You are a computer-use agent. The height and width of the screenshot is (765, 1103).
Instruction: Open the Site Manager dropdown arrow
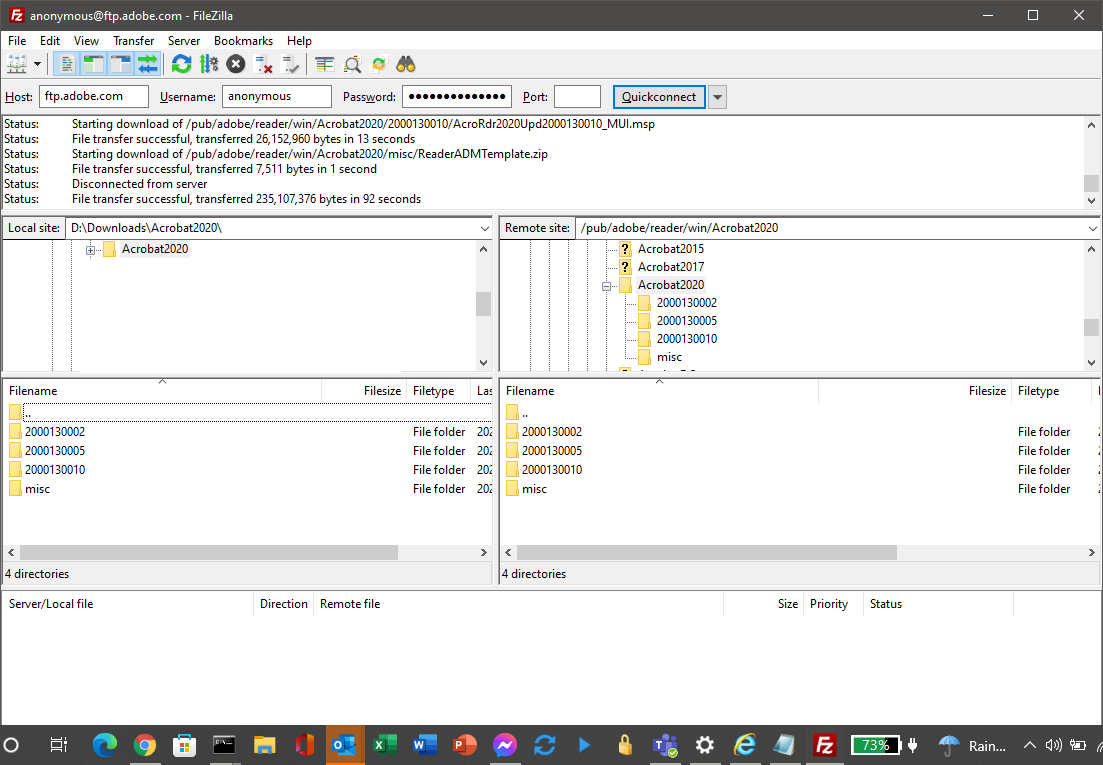pyautogui.click(x=38, y=63)
